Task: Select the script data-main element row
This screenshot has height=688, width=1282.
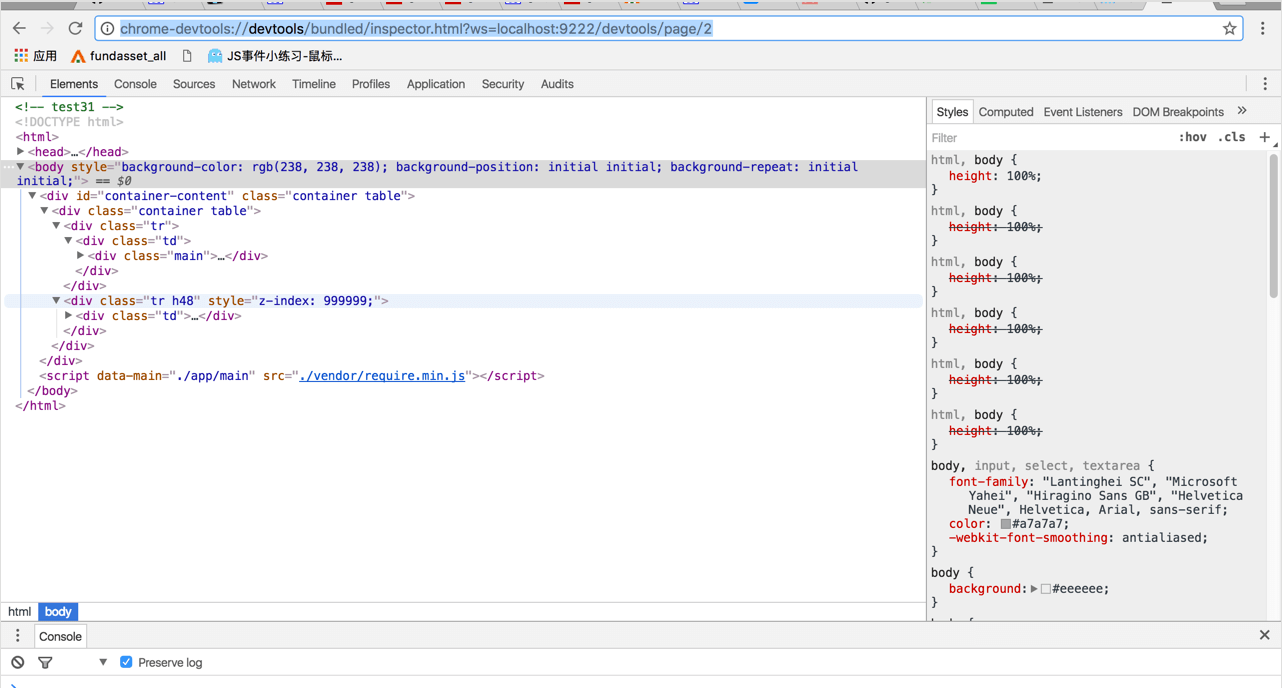Action: pos(292,376)
